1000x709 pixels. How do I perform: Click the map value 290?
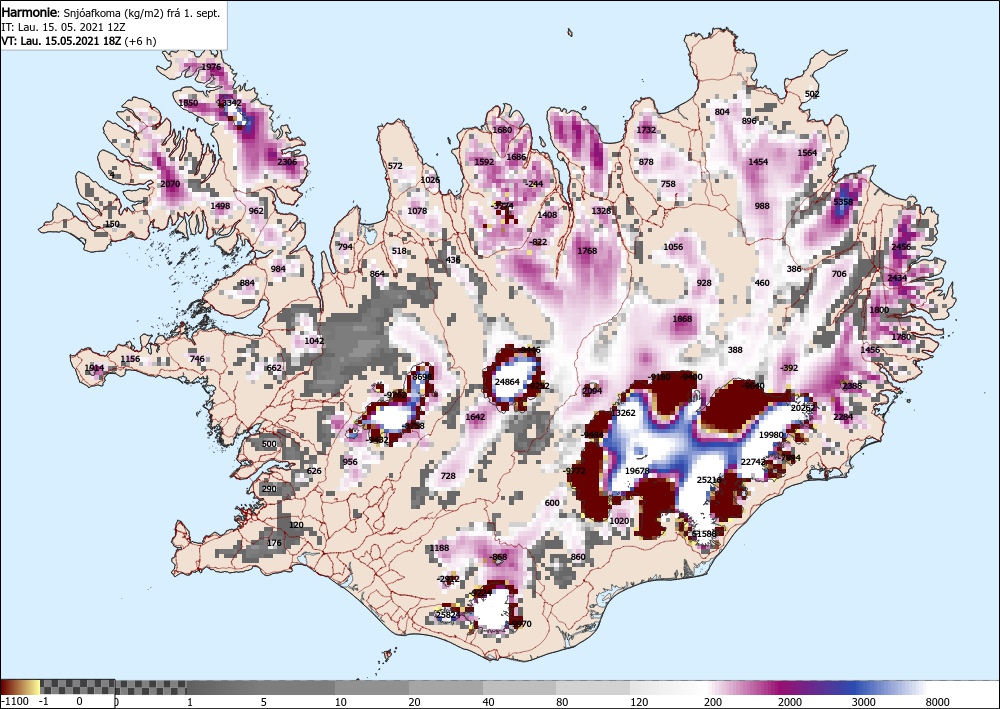point(269,489)
